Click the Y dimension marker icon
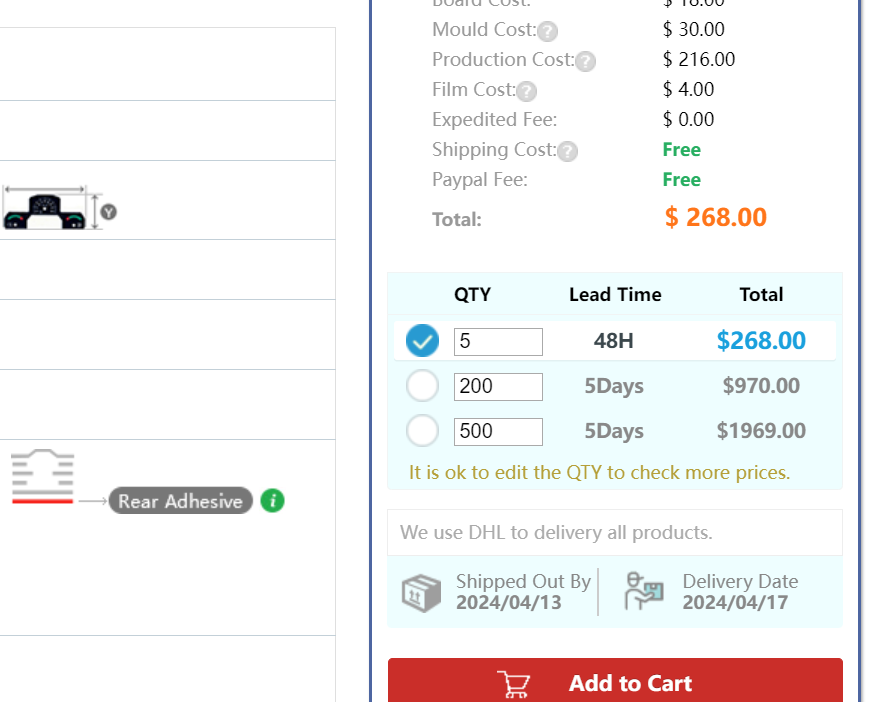This screenshot has width=888, height=702. [109, 212]
